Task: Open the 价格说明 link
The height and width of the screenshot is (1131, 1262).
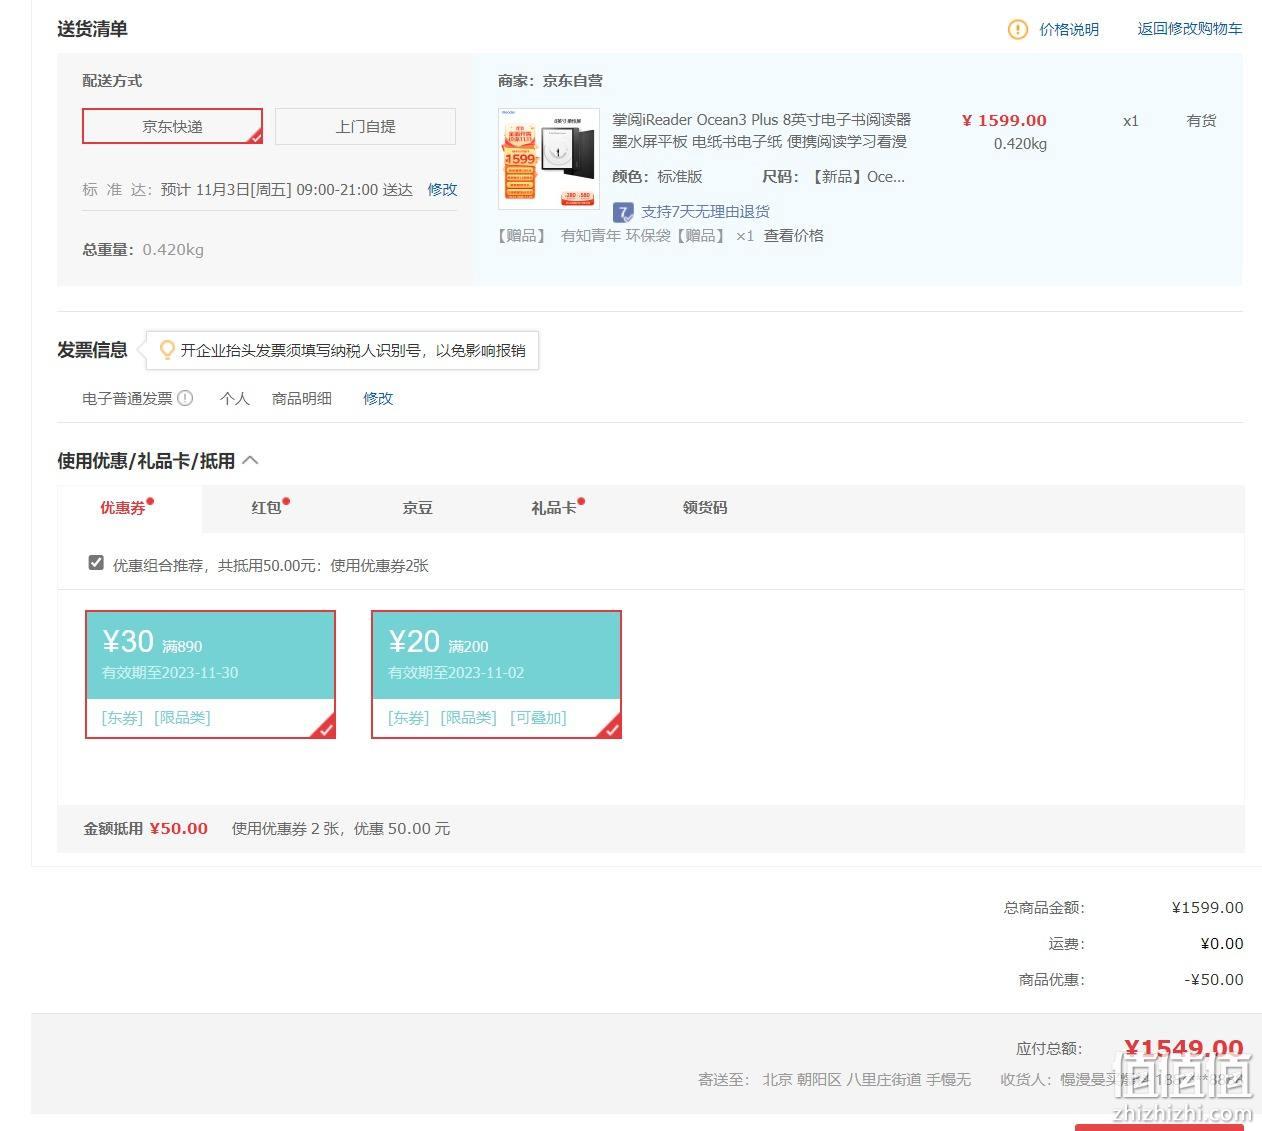Action: pyautogui.click(x=1069, y=29)
